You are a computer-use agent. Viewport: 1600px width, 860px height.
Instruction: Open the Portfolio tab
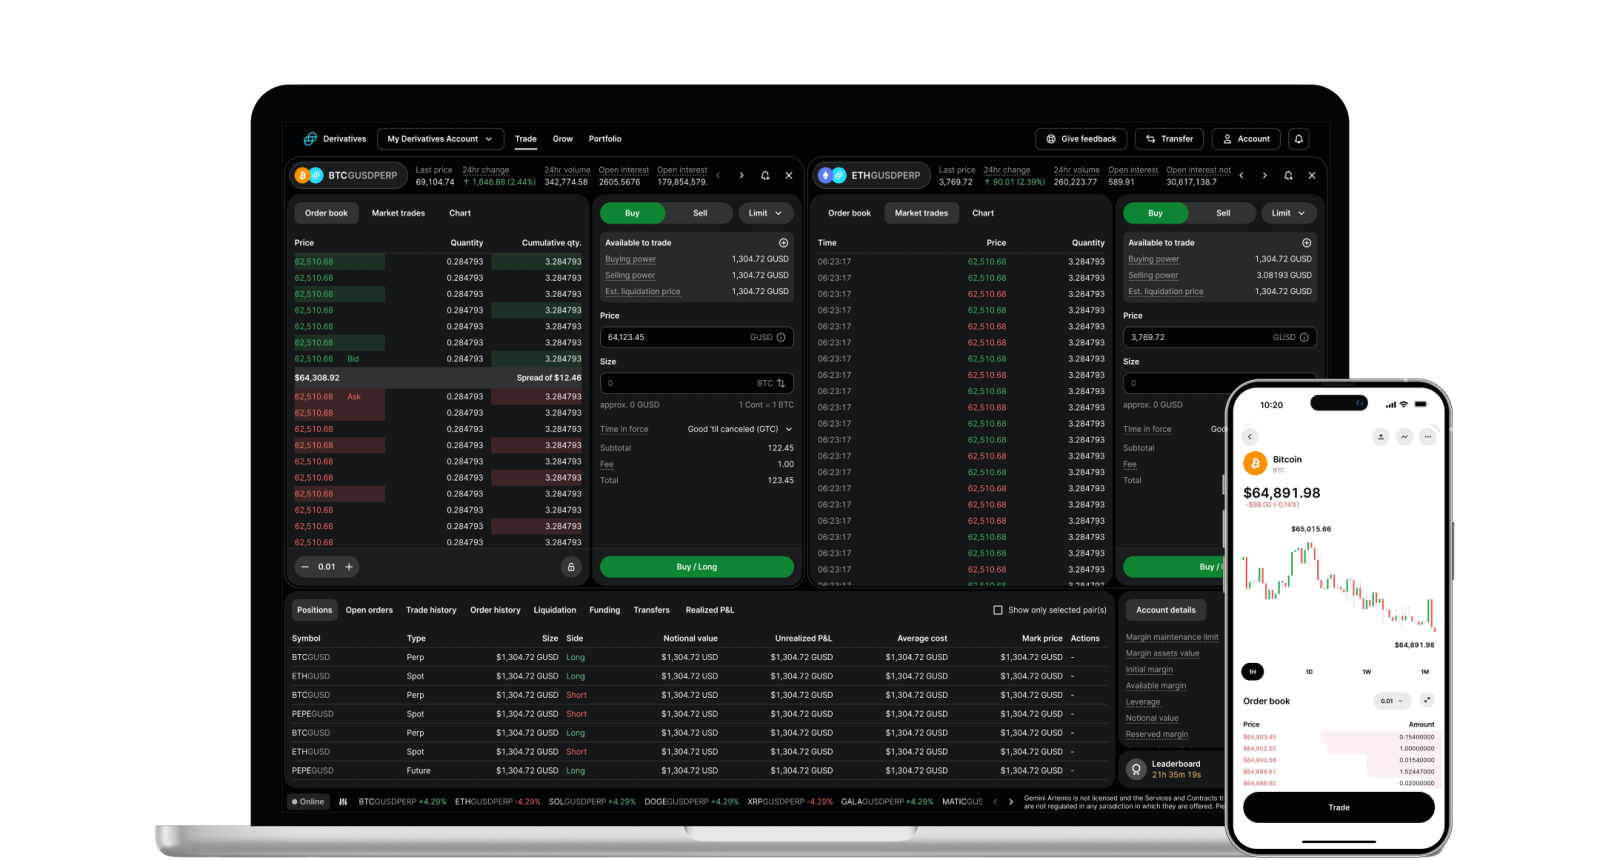605,139
